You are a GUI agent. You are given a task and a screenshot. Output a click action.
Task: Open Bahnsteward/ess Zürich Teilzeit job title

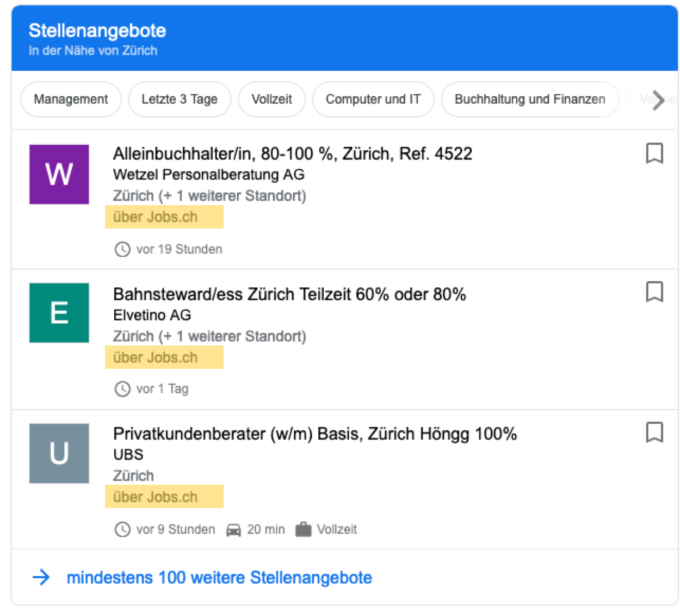(x=290, y=294)
